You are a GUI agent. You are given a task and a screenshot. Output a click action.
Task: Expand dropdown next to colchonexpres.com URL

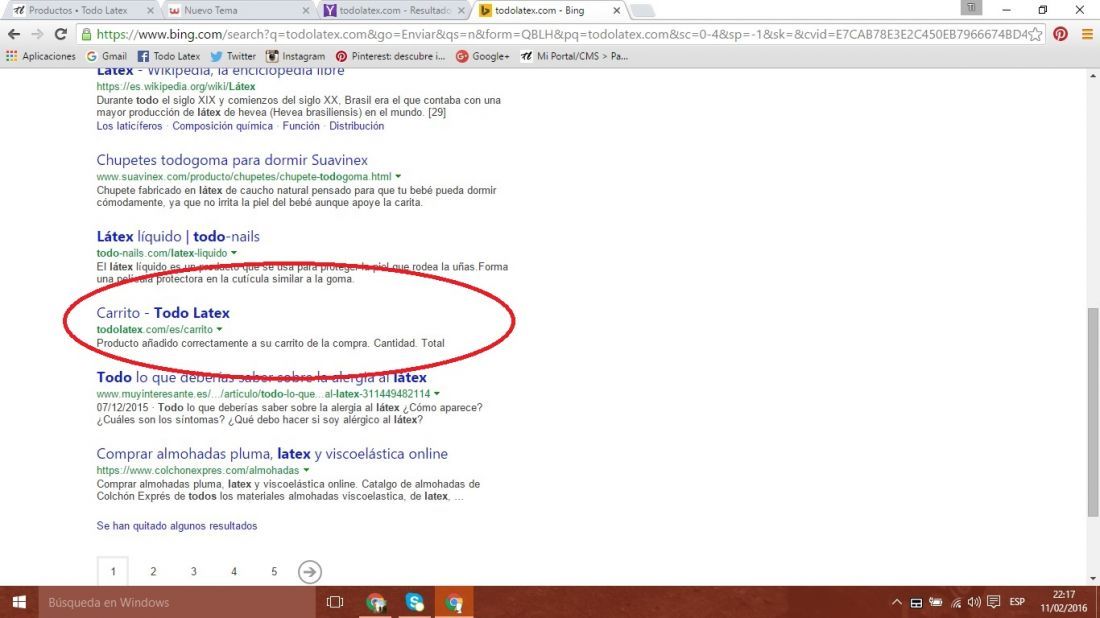[307, 470]
